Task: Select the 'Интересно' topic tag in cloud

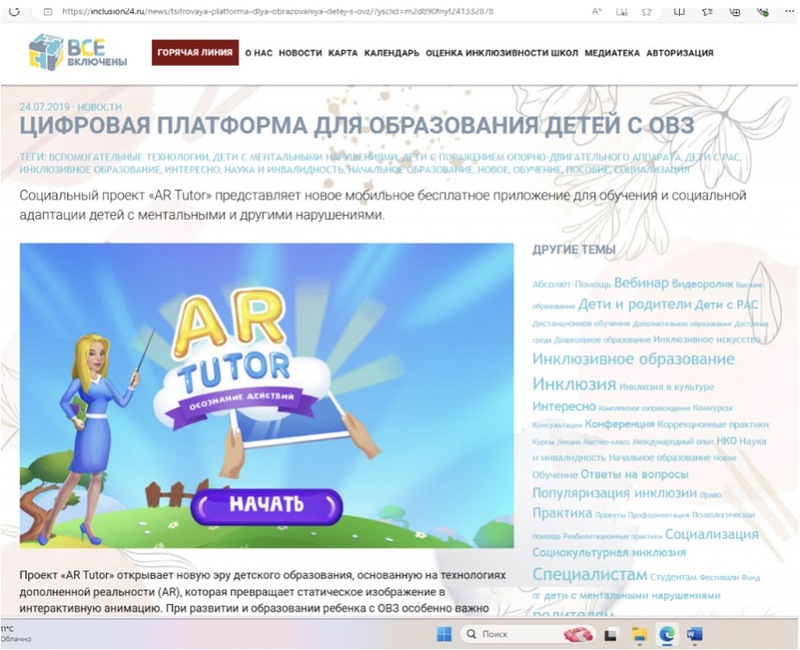Action: coord(564,407)
